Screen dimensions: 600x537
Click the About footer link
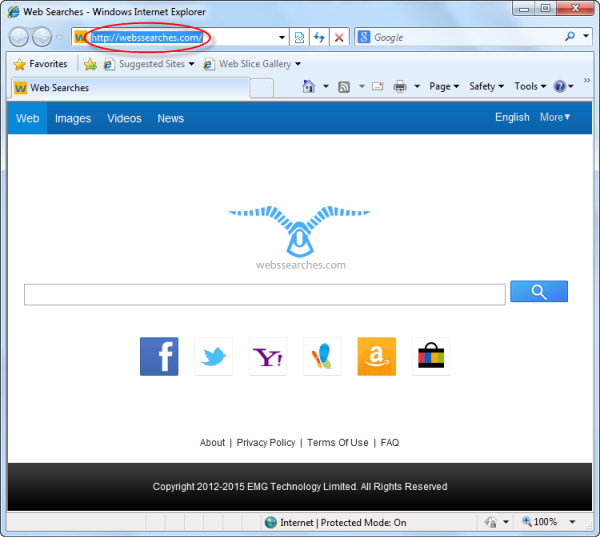212,443
